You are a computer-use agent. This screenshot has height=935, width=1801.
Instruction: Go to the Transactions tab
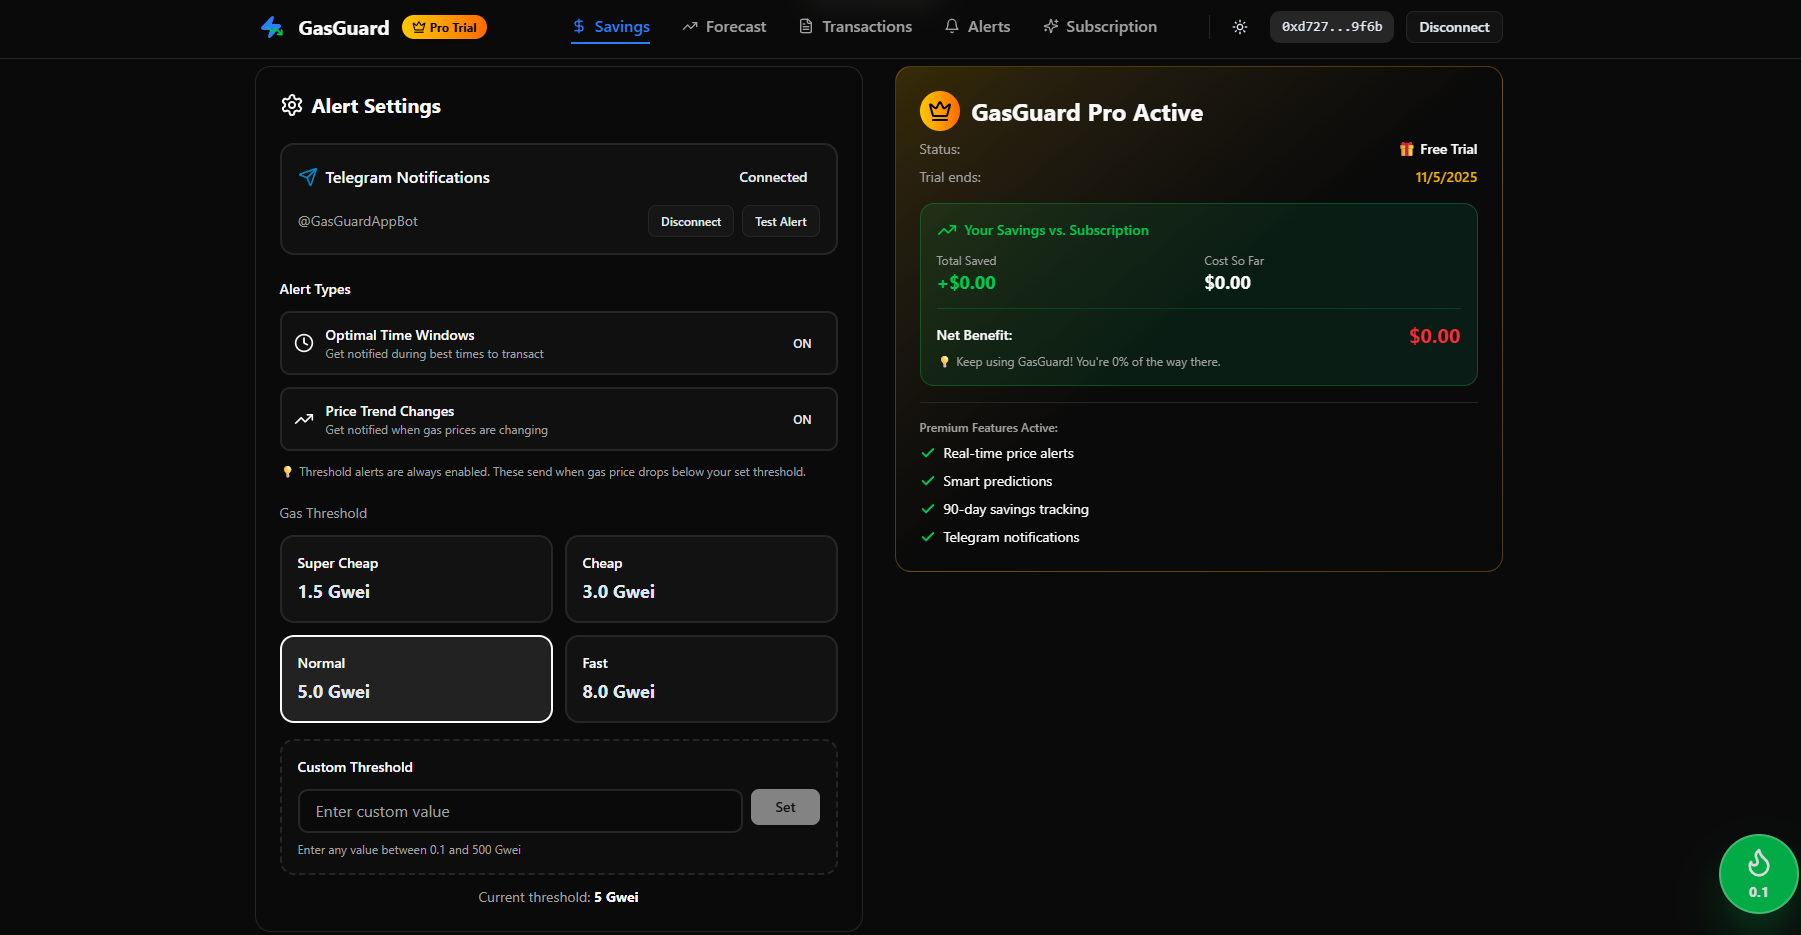click(855, 27)
